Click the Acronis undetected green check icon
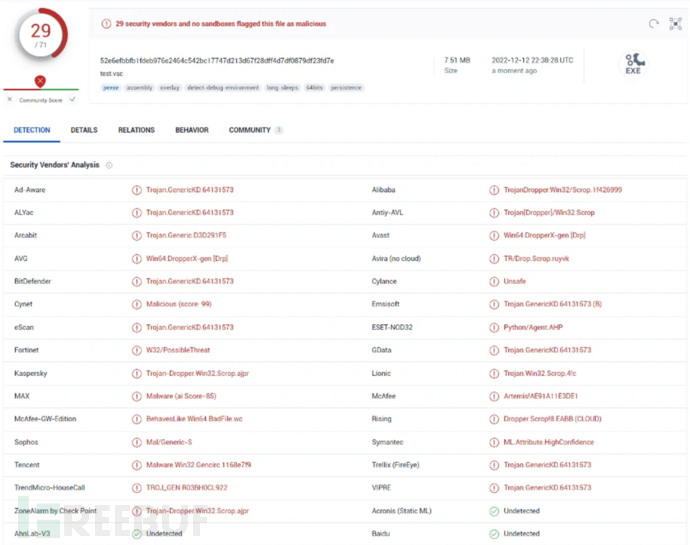Screen dimensions: 690x545 [x=494, y=511]
